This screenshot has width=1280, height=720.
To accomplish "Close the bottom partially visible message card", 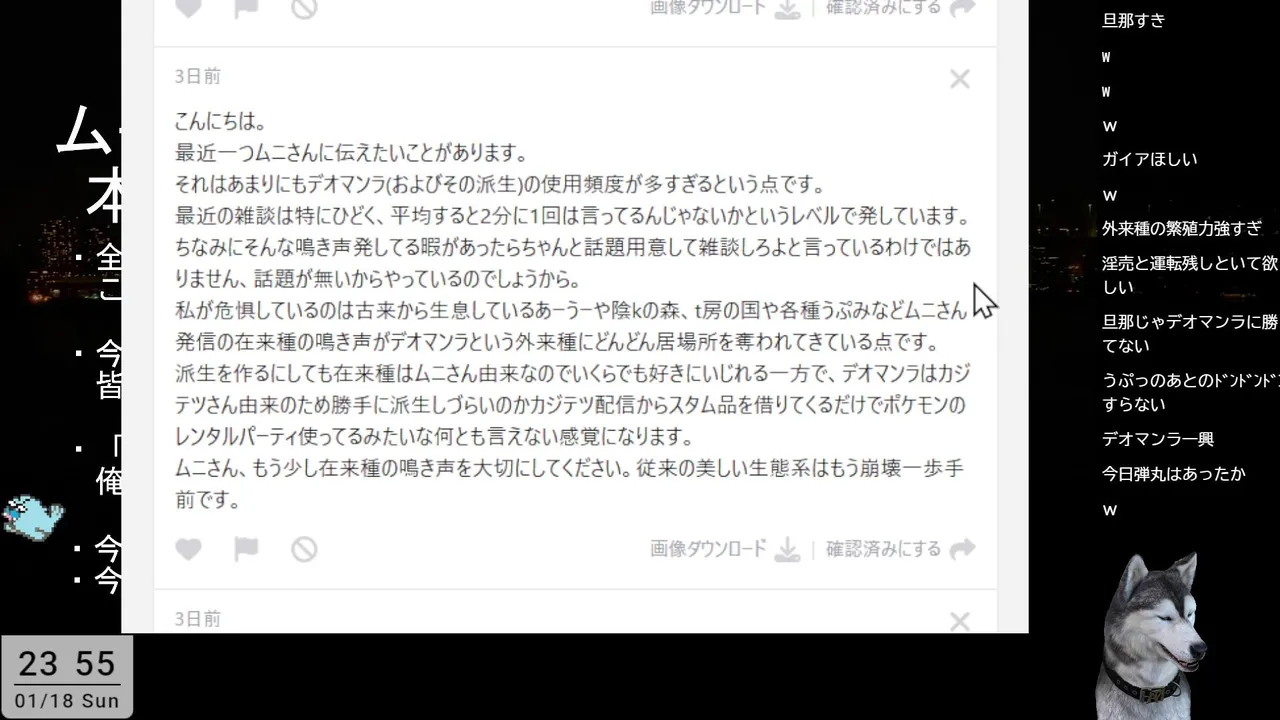I will tap(960, 622).
